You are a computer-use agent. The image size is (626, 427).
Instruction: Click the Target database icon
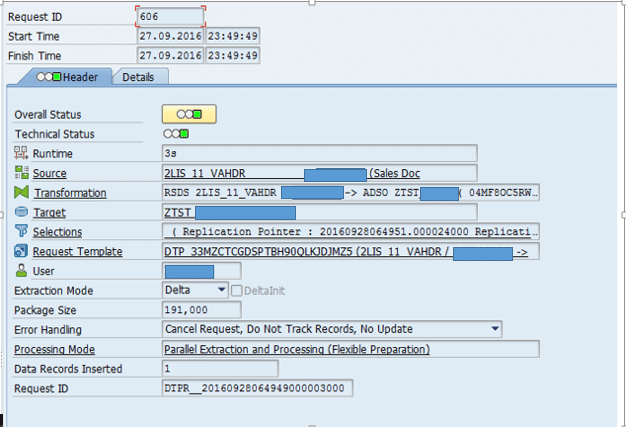click(21, 212)
